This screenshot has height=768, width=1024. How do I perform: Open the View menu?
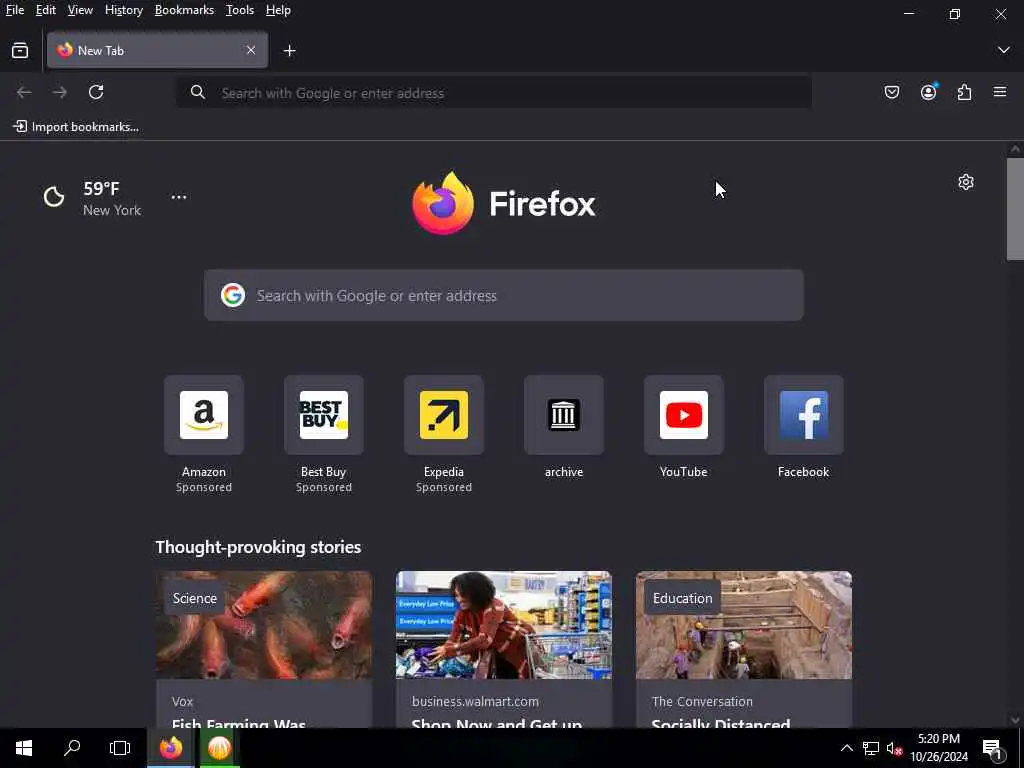[x=80, y=10]
